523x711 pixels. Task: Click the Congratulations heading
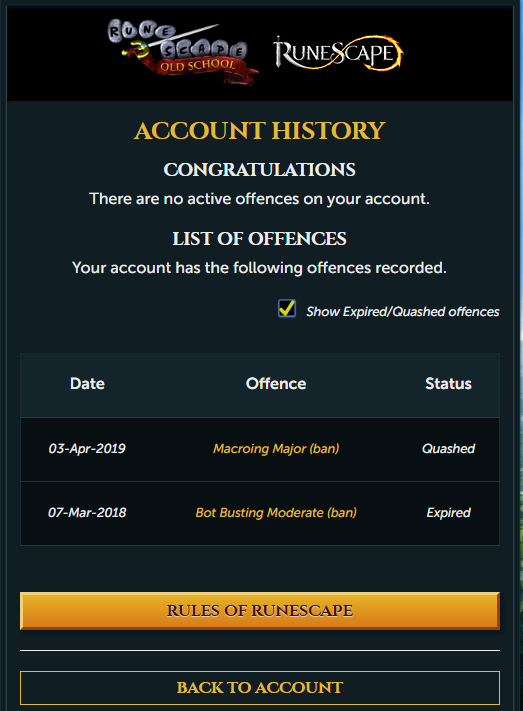pyautogui.click(x=259, y=170)
